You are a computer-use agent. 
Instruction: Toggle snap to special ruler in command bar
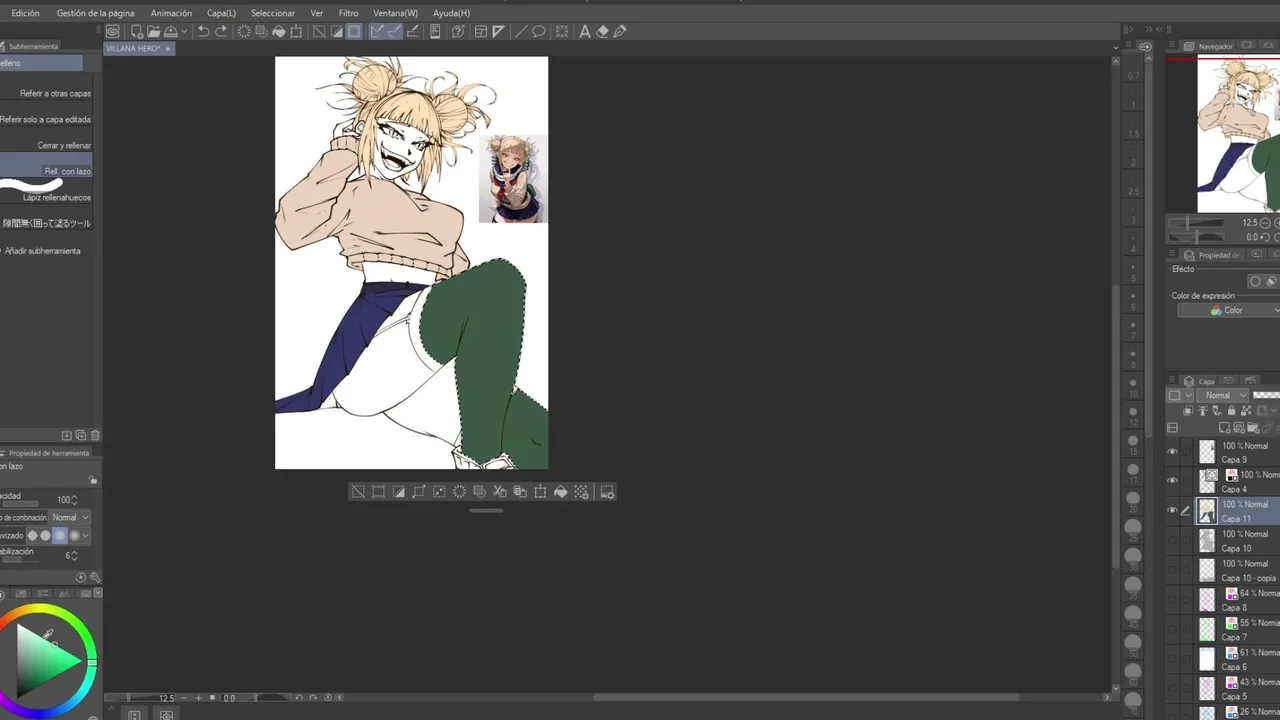pos(395,31)
